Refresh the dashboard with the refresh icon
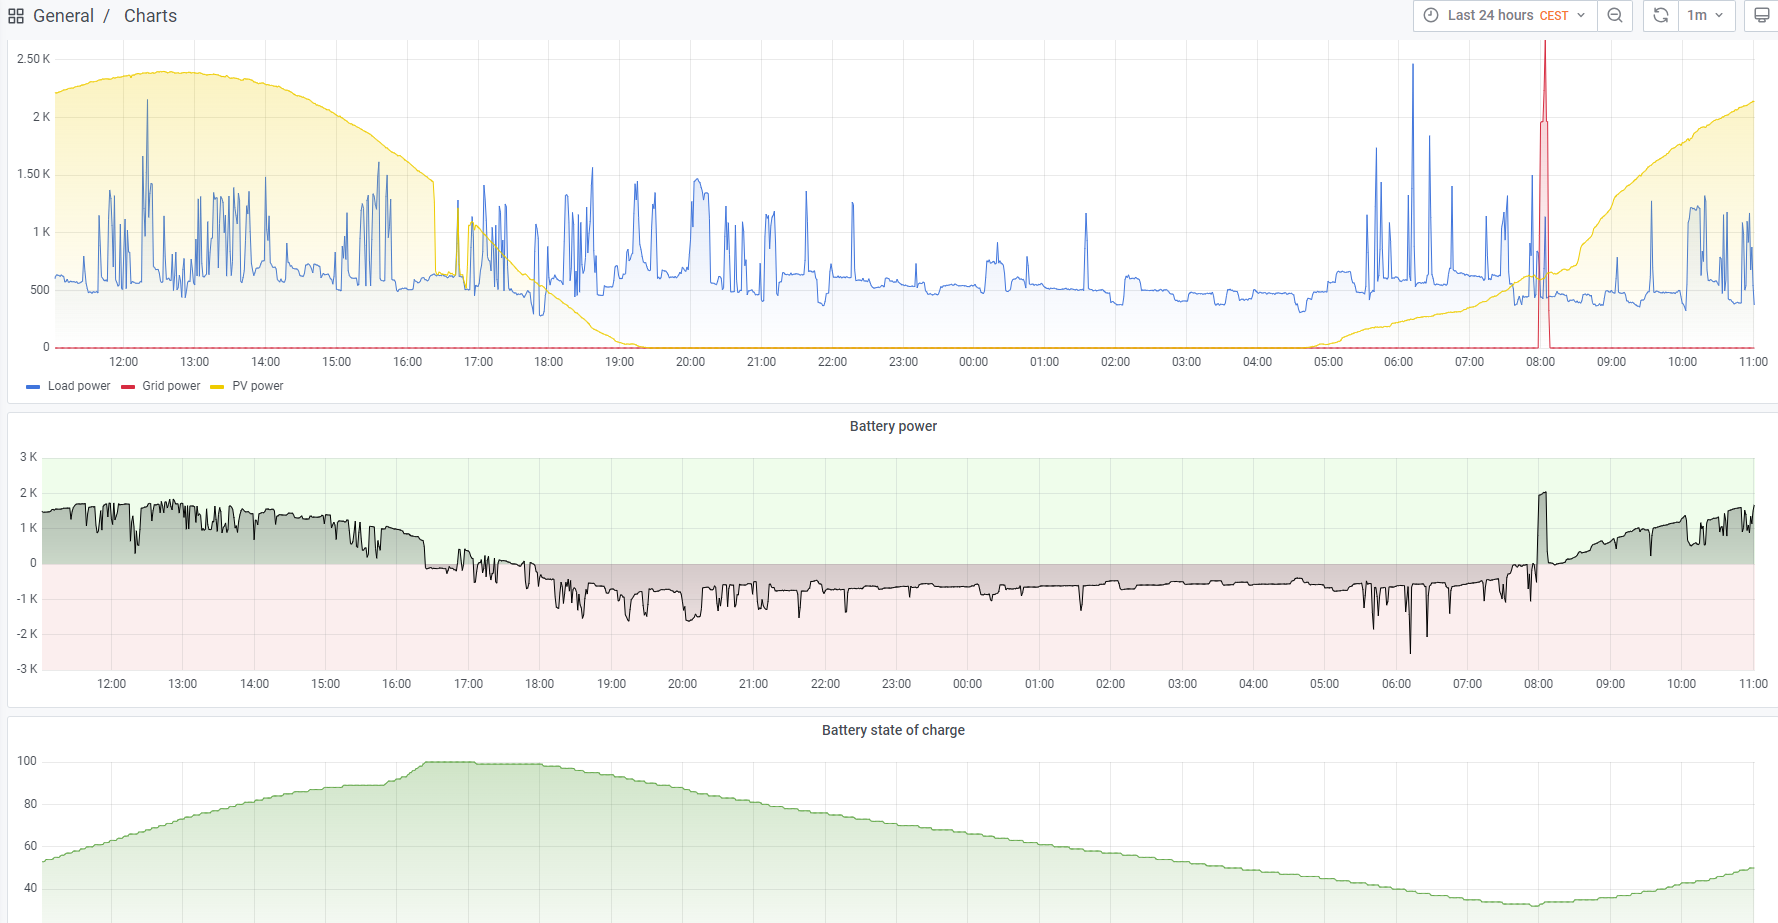Image resolution: width=1778 pixels, height=923 pixels. pos(1661,15)
